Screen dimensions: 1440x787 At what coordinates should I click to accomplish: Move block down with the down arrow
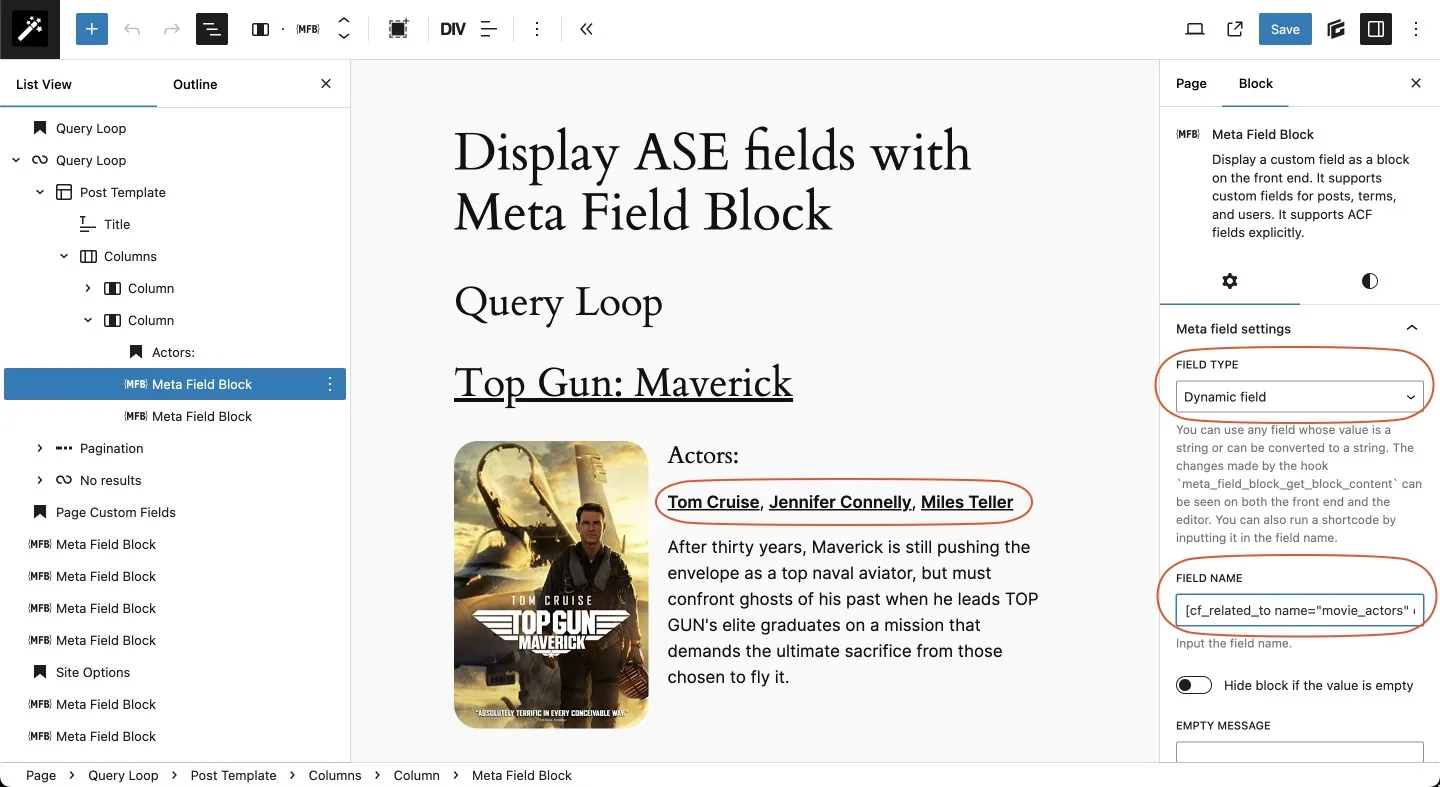point(343,36)
